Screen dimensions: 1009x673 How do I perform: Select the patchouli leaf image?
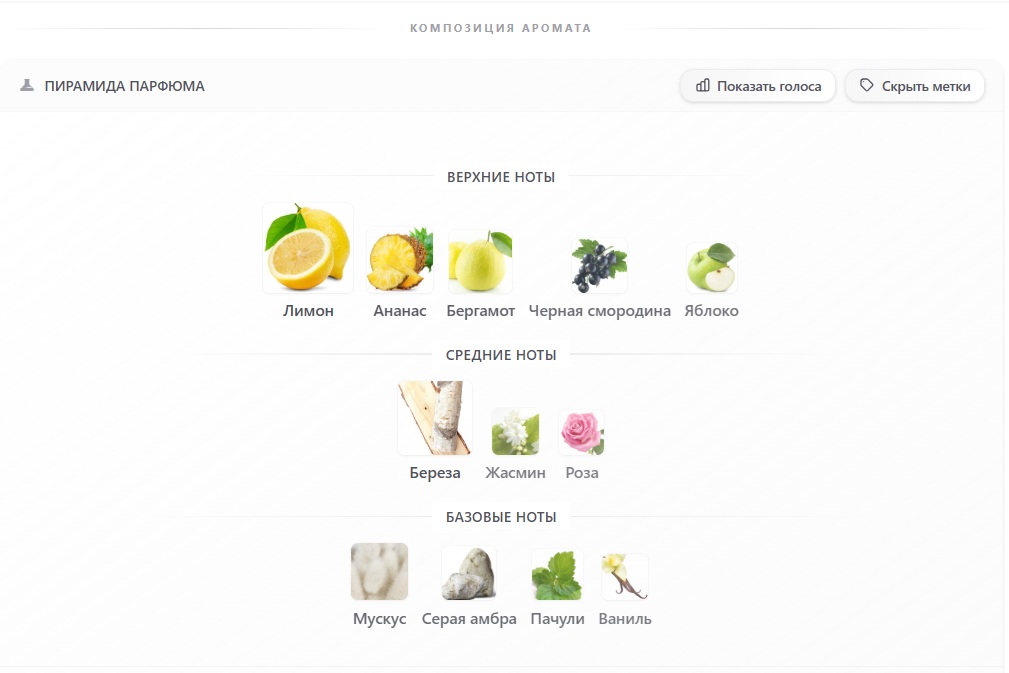[x=557, y=575]
